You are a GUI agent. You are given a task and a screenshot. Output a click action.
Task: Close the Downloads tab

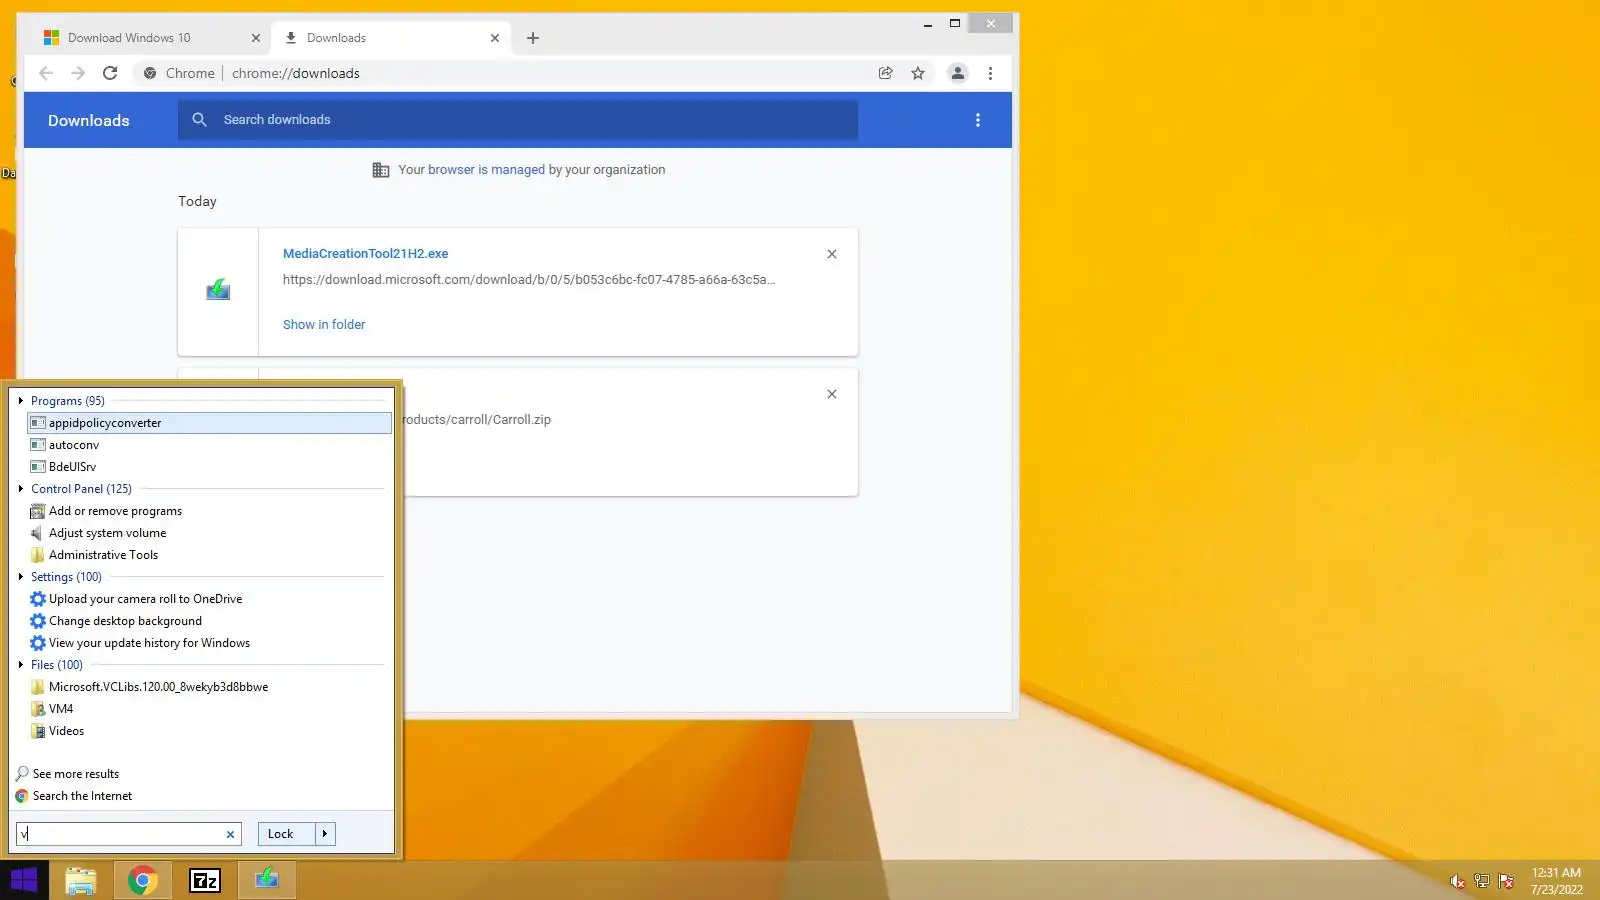point(495,38)
